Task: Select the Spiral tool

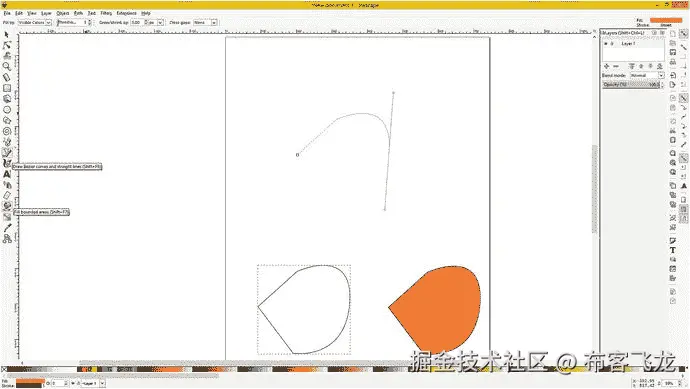Action: point(7,131)
